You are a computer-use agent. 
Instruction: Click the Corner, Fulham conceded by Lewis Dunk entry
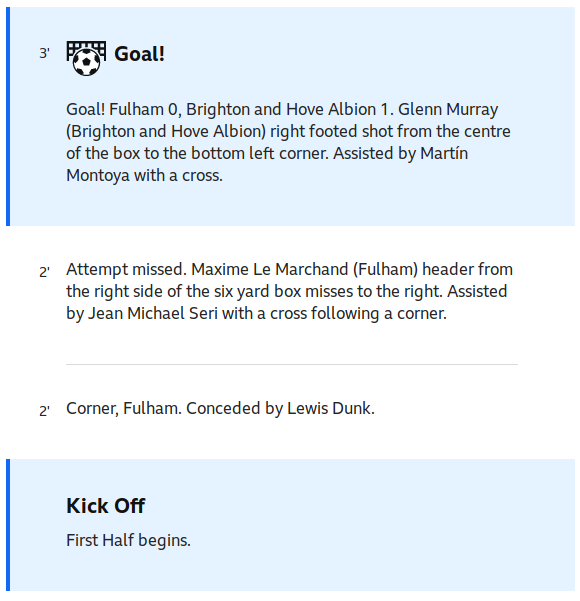pyautogui.click(x=220, y=408)
